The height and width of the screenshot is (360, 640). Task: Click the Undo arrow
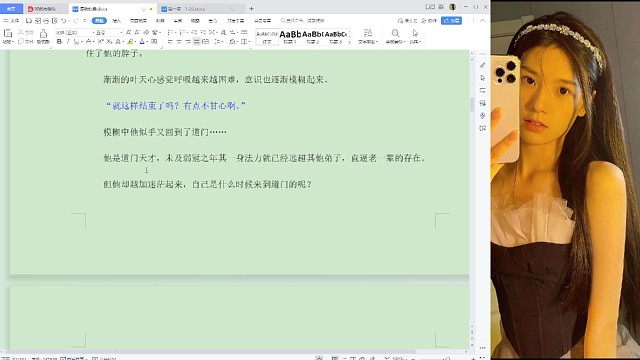(x=63, y=20)
